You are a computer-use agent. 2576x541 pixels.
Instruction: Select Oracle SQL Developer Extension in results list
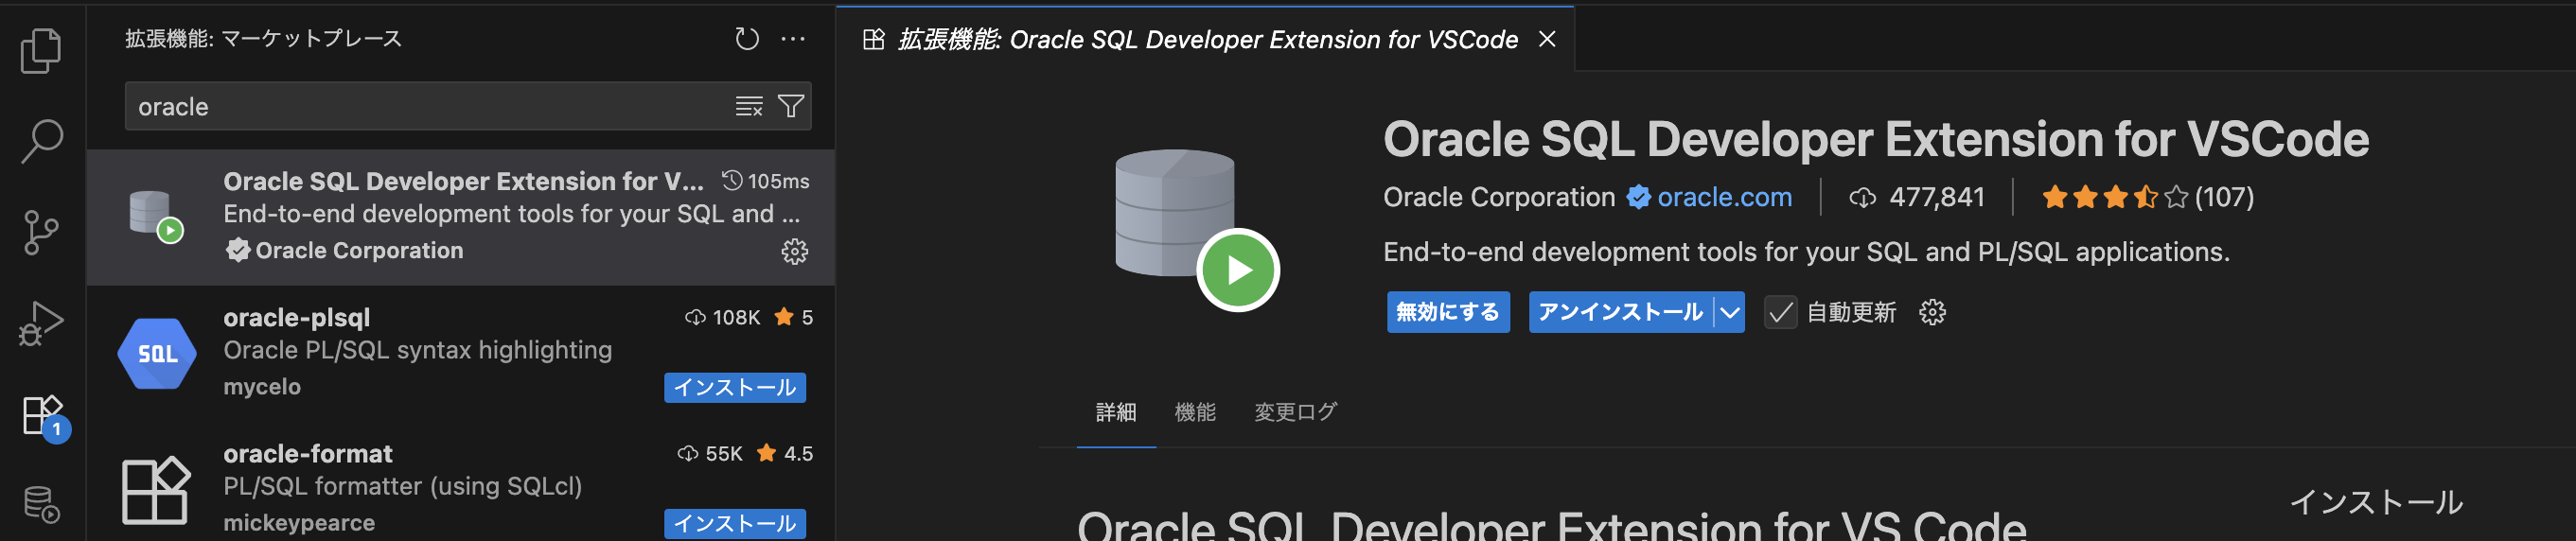coord(461,217)
